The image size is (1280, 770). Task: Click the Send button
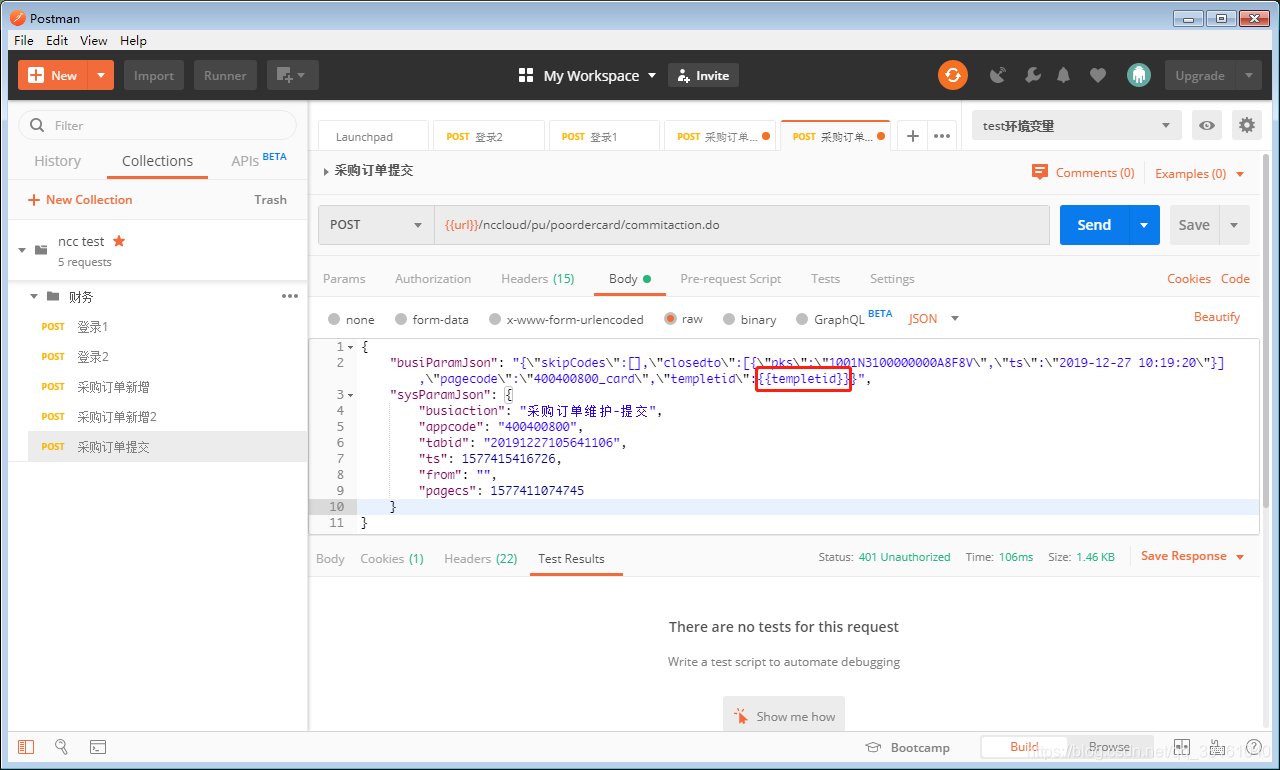[1095, 225]
